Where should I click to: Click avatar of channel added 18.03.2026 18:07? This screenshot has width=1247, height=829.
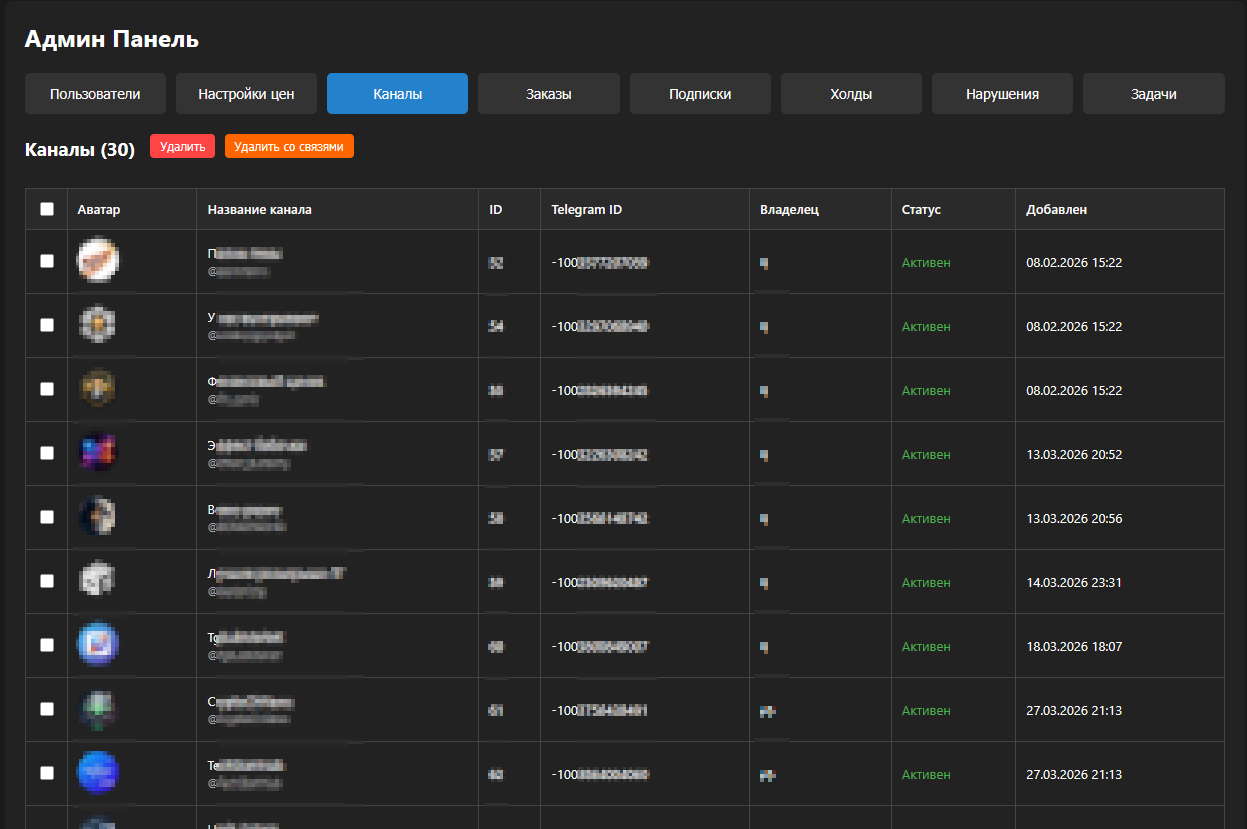98,645
